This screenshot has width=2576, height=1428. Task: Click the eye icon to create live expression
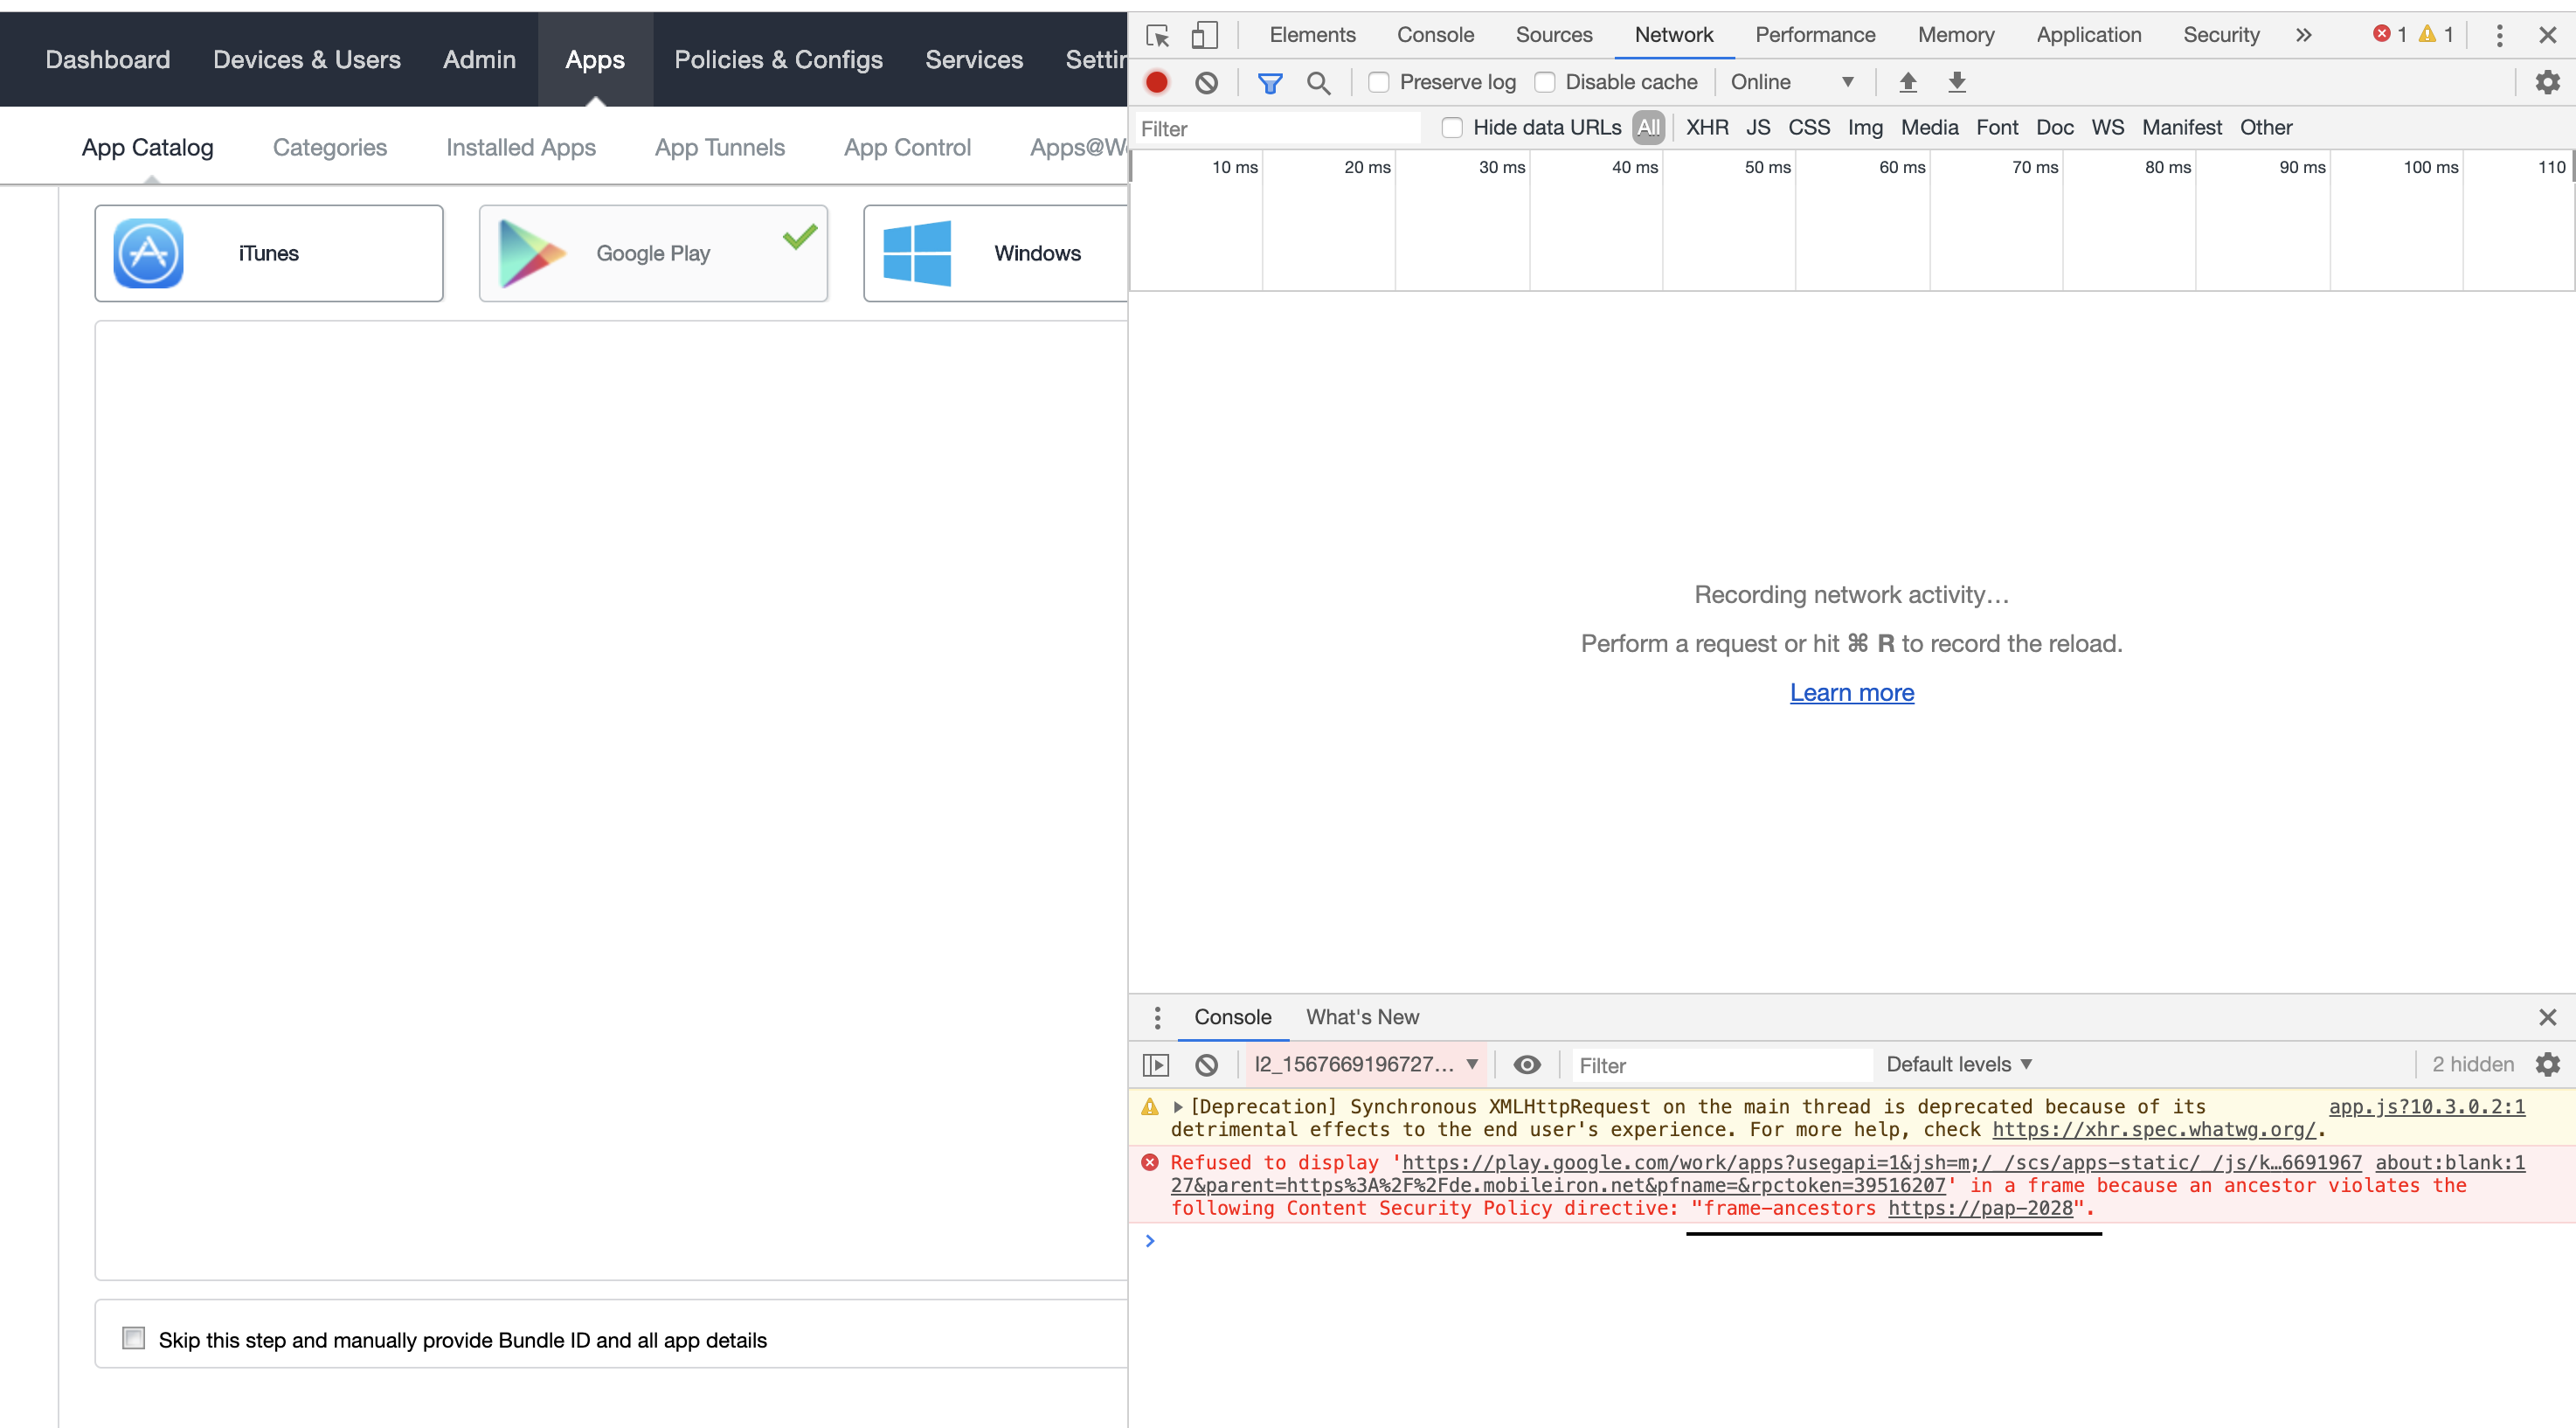point(1527,1064)
